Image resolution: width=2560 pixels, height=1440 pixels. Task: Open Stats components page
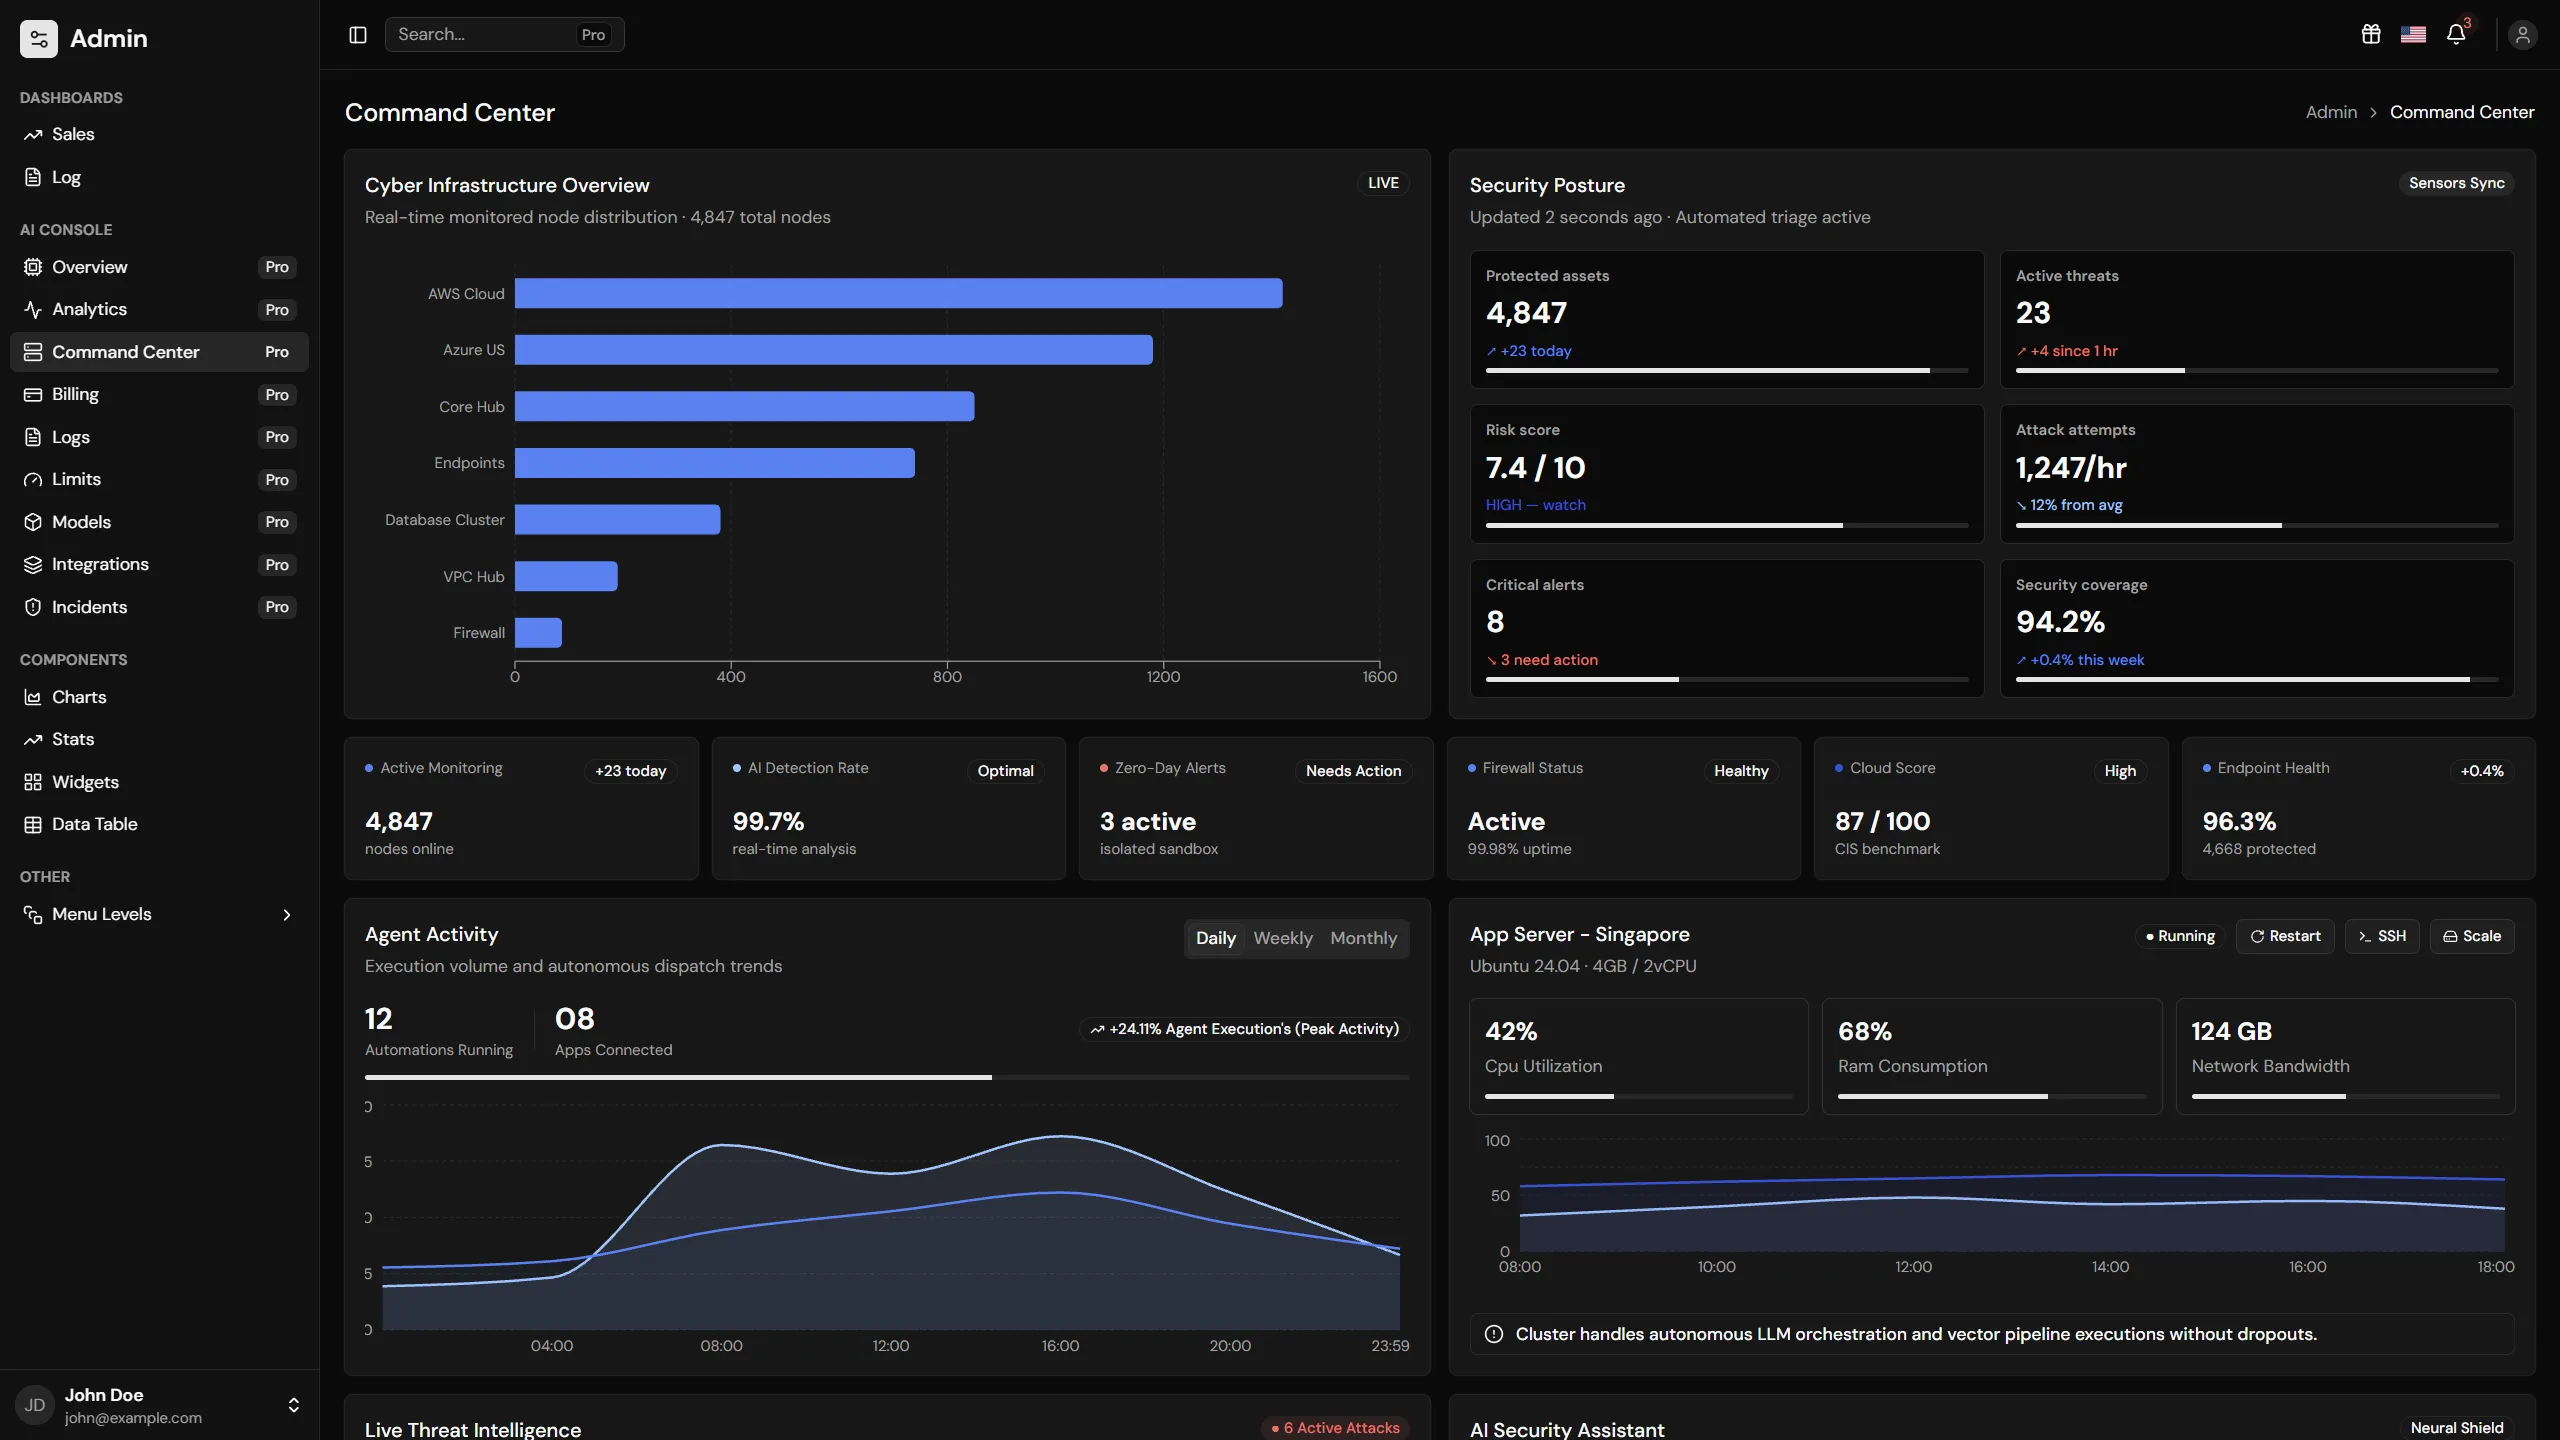tap(159, 739)
